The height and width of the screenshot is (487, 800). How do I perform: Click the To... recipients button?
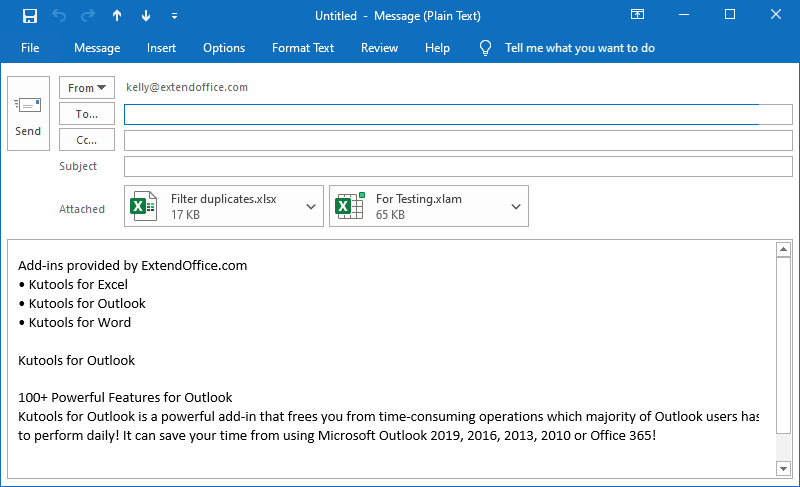87,114
